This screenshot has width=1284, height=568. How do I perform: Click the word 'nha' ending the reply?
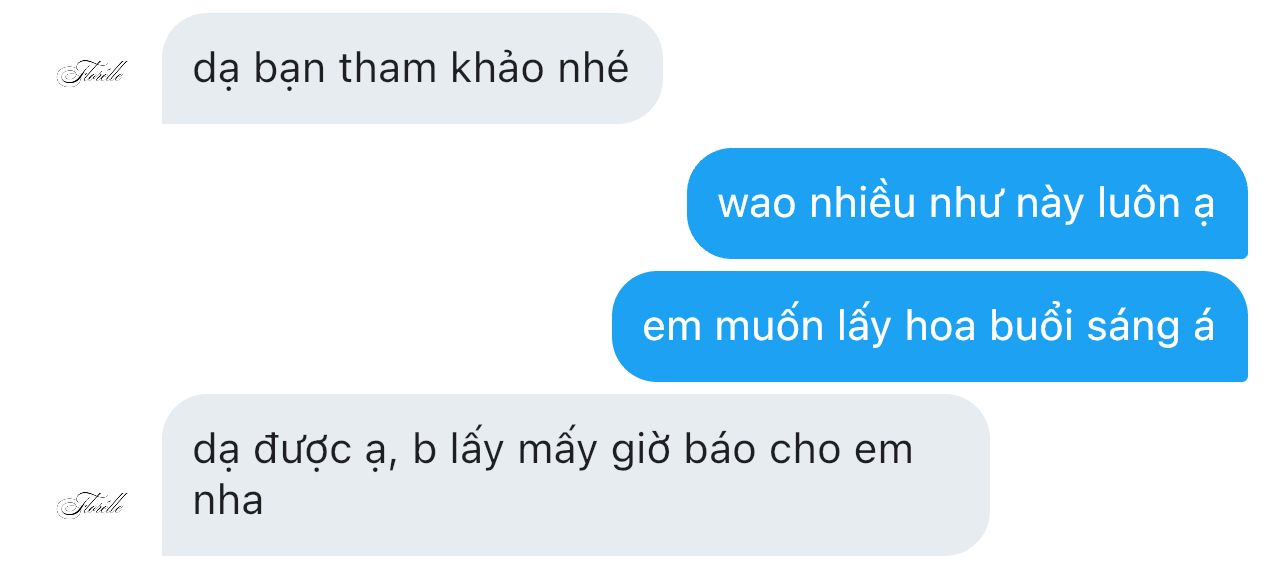228,499
